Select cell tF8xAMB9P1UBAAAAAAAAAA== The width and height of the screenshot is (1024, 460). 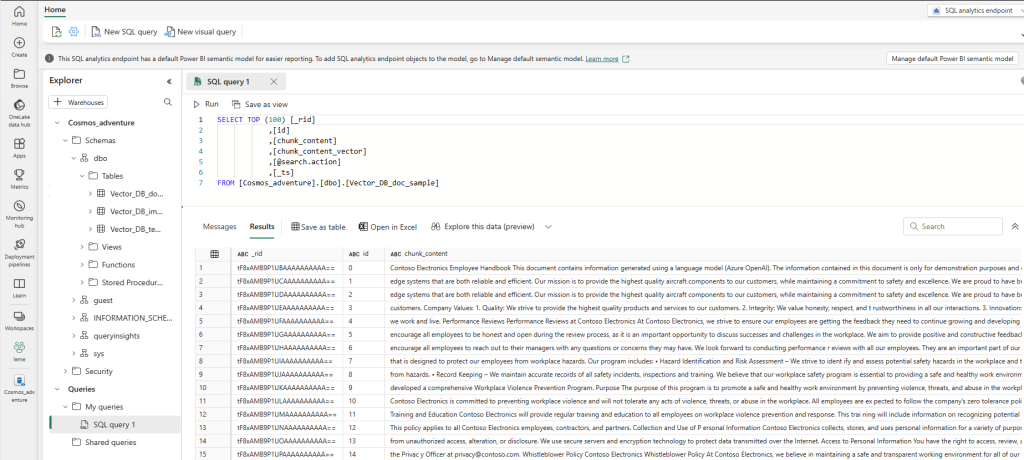tap(285, 267)
